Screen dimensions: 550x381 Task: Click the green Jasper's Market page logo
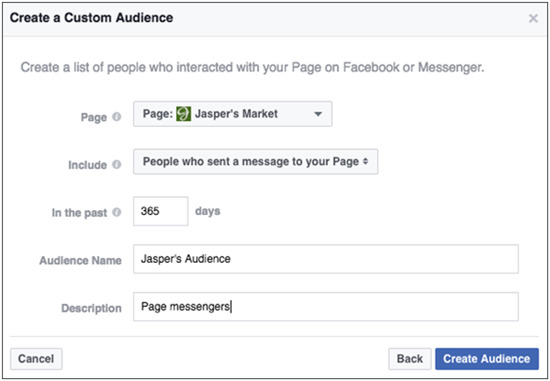click(183, 114)
